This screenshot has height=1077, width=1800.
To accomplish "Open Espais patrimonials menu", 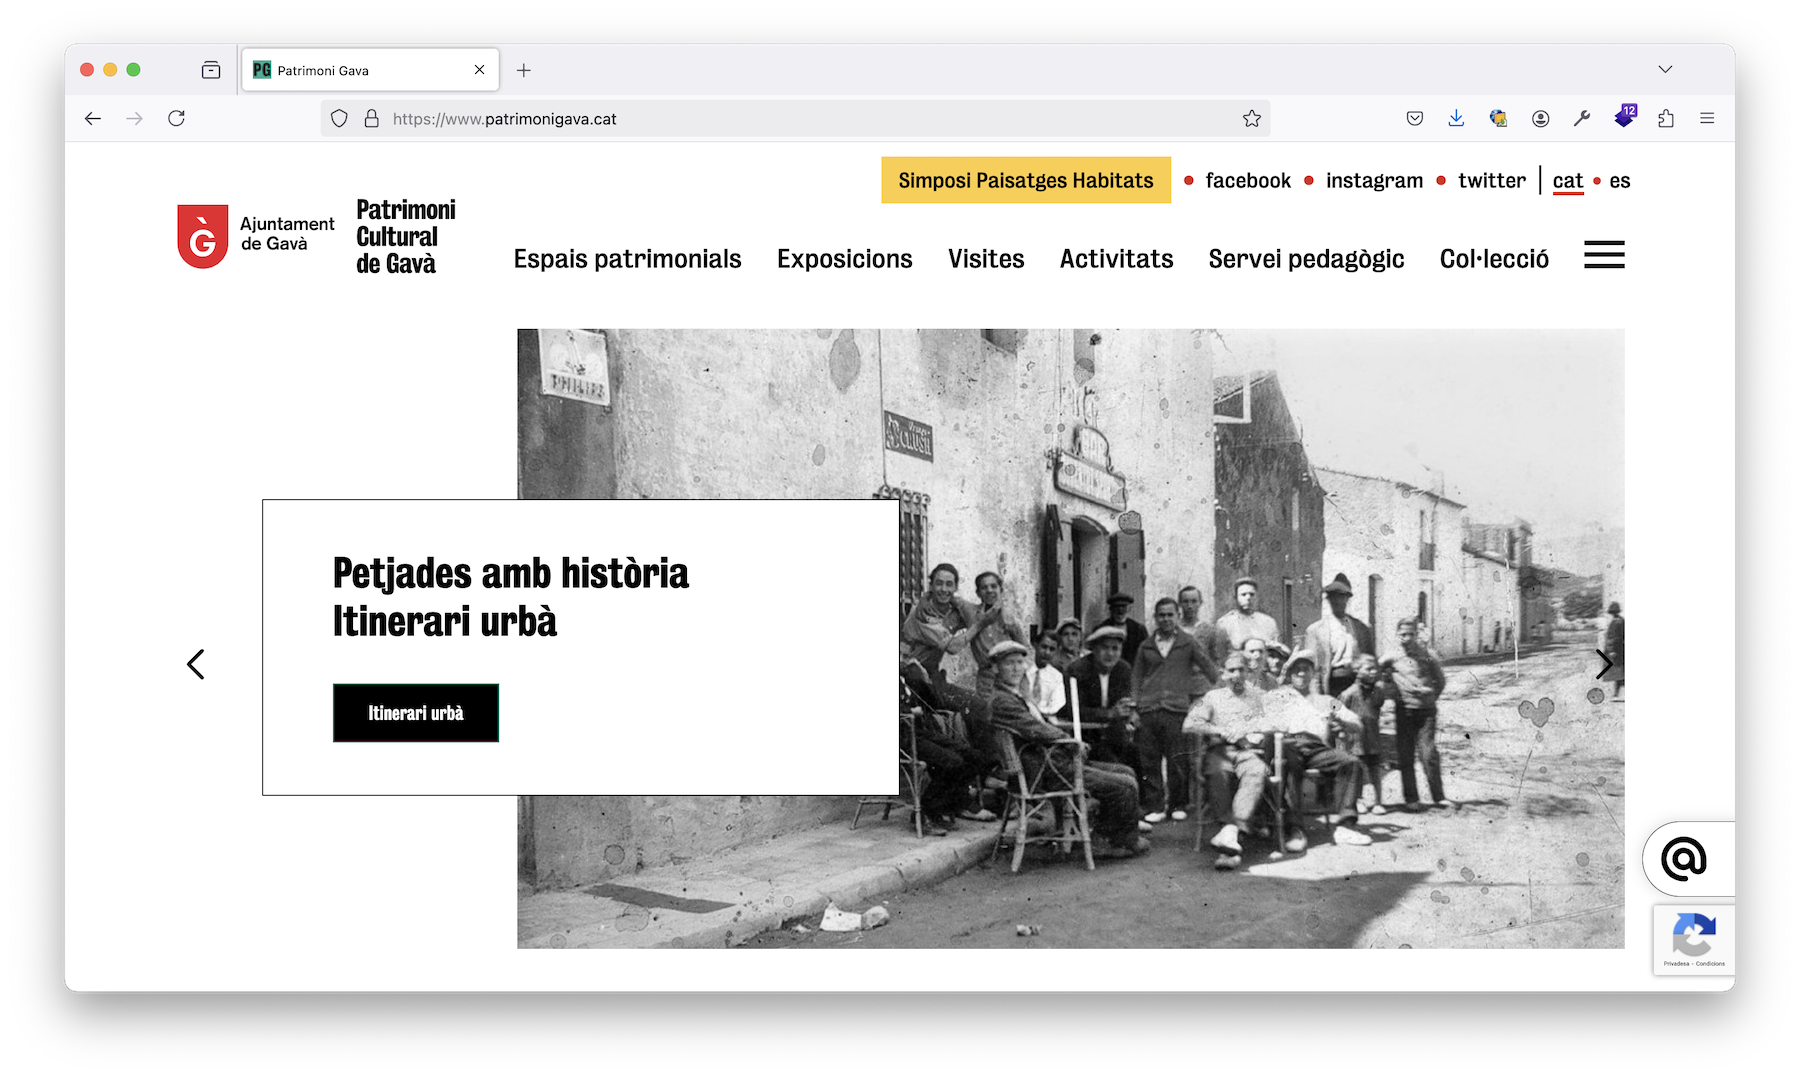I will point(627,259).
